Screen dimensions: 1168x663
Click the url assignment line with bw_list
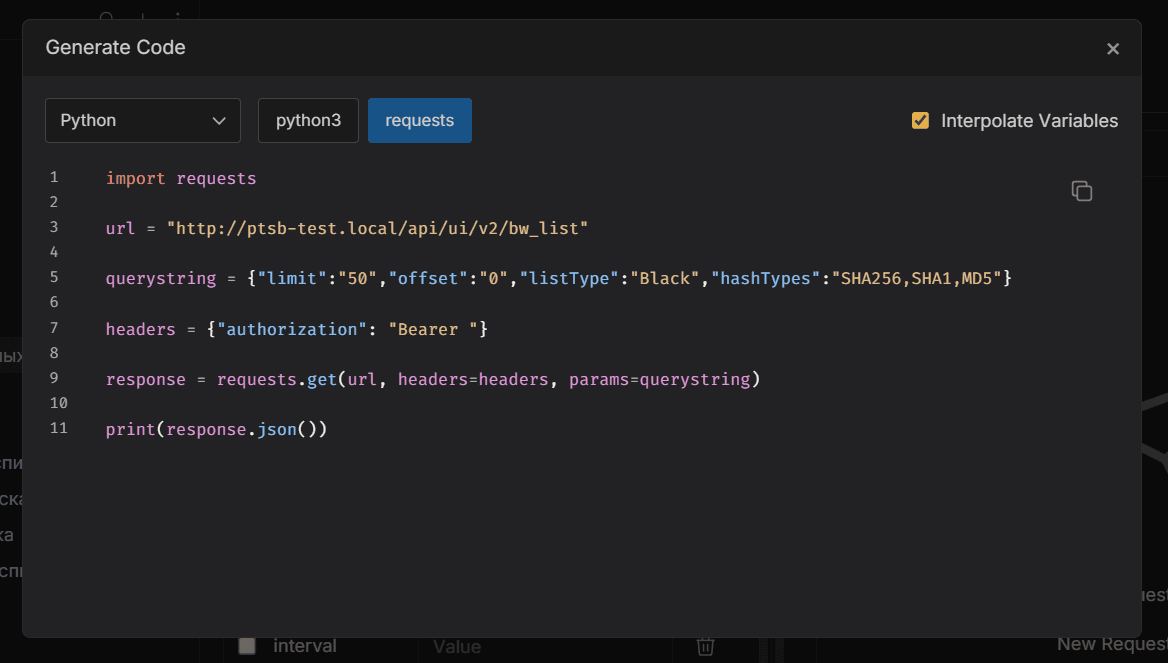(346, 228)
